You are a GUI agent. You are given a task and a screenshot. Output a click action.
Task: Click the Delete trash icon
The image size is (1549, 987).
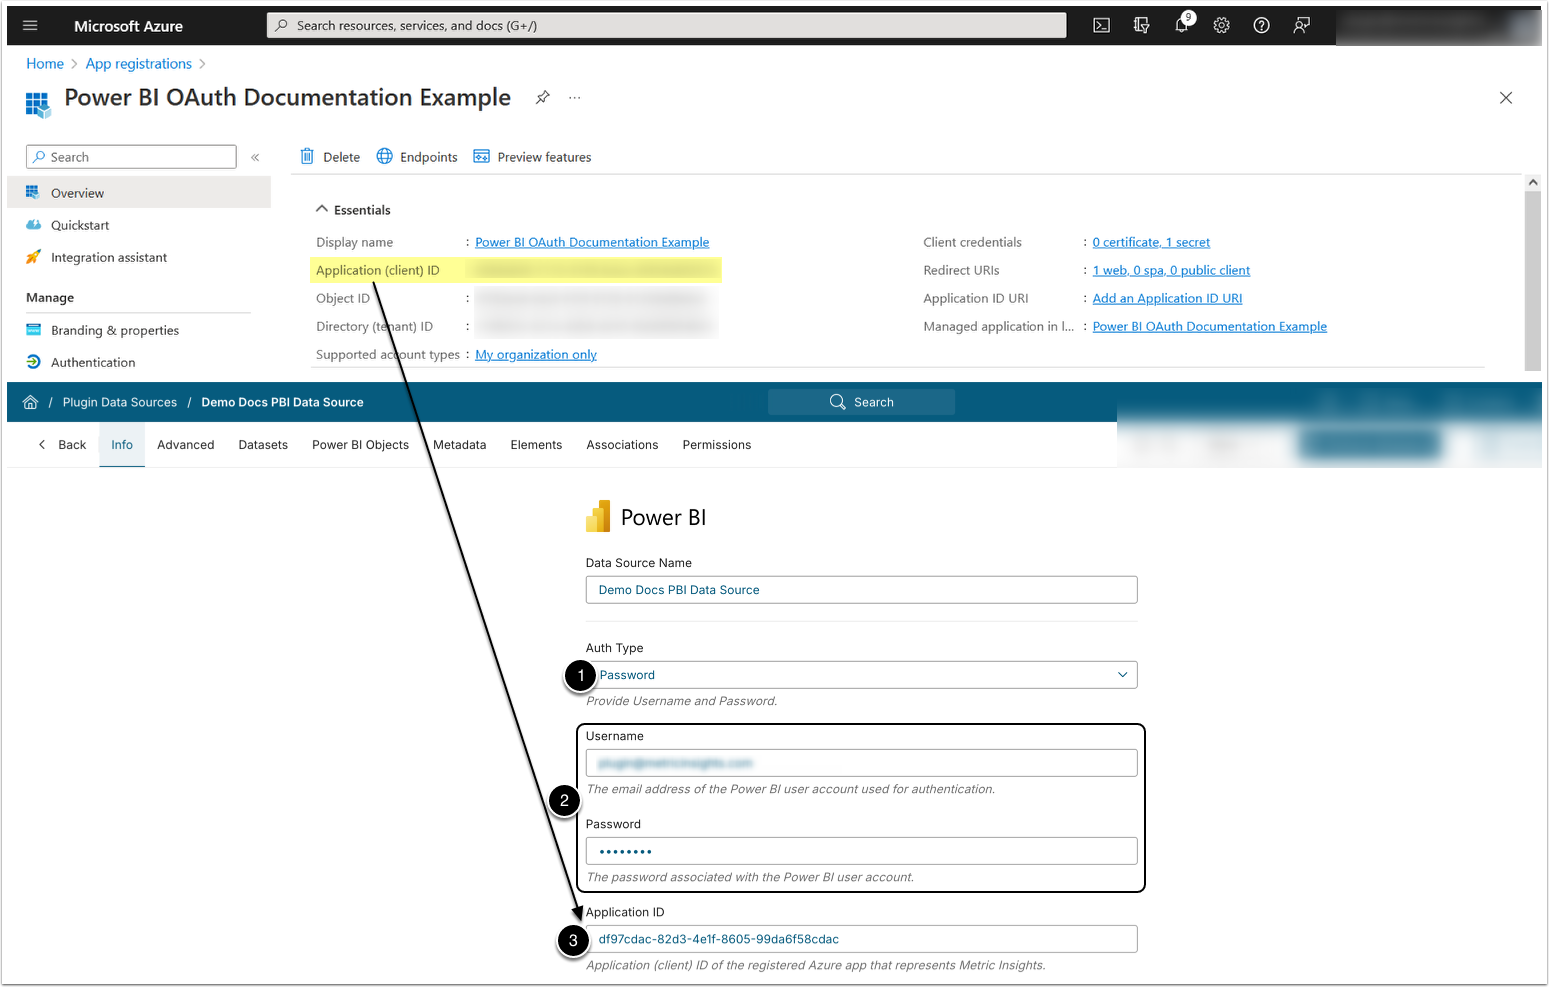pos(307,156)
